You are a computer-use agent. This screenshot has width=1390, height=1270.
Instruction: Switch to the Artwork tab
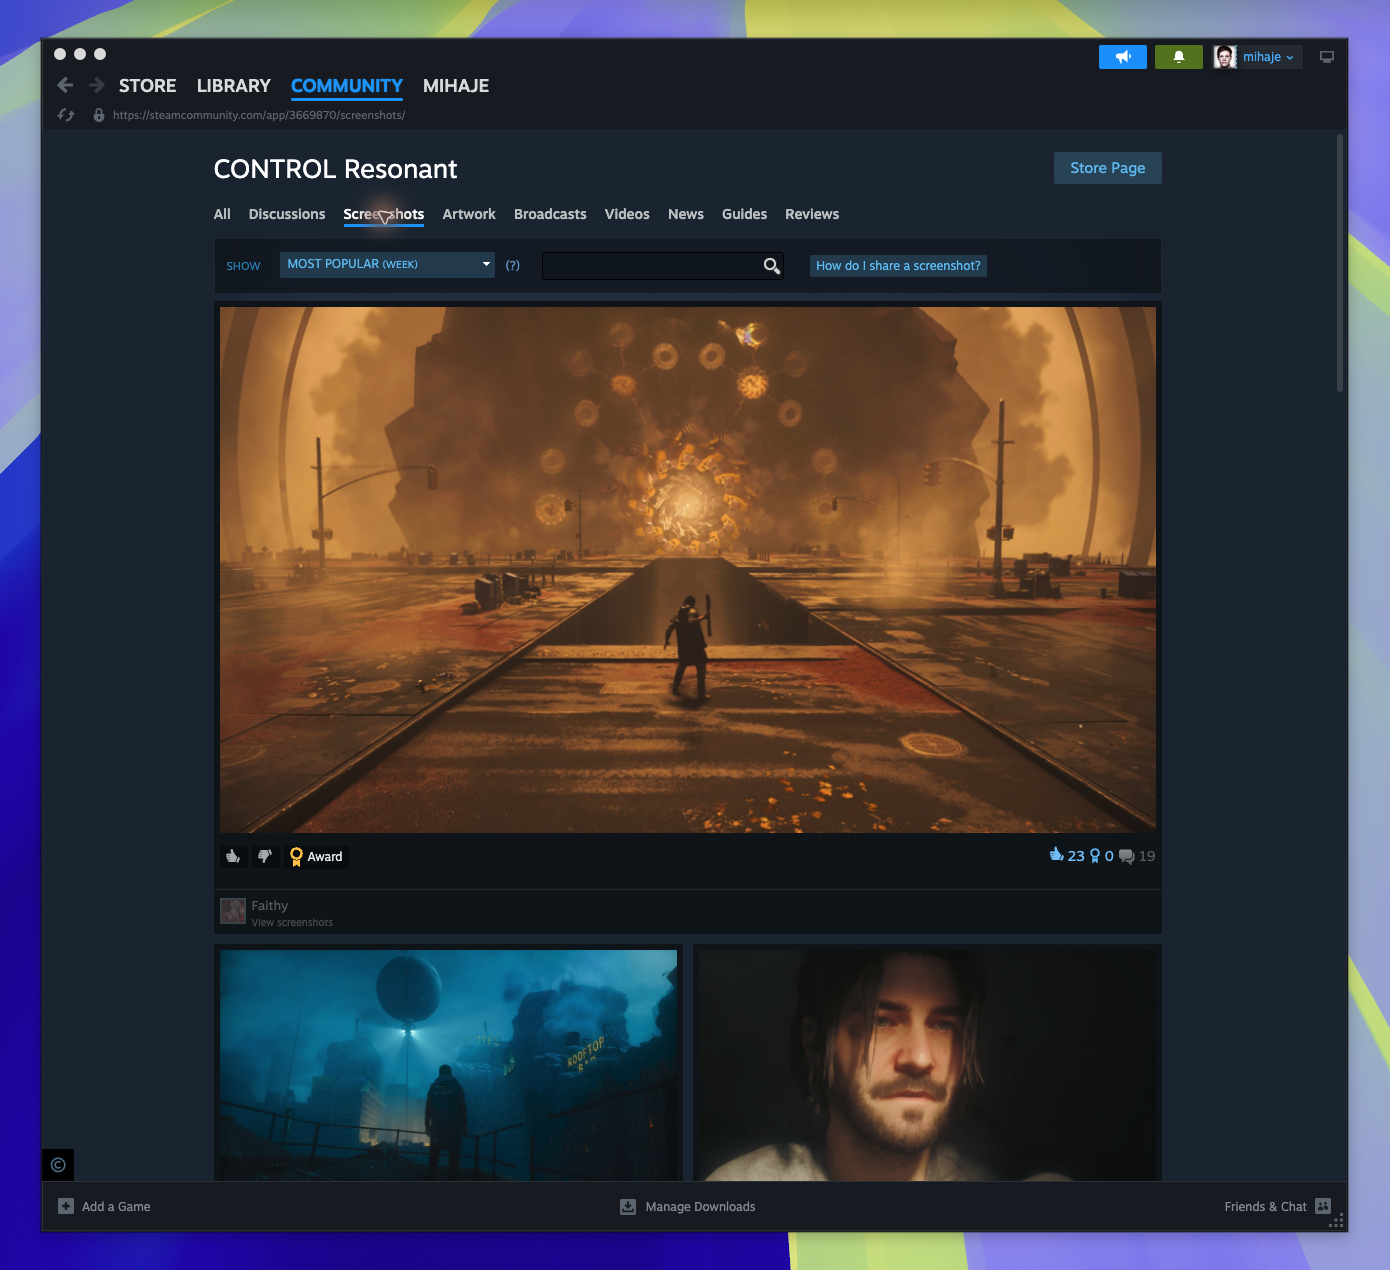(469, 214)
